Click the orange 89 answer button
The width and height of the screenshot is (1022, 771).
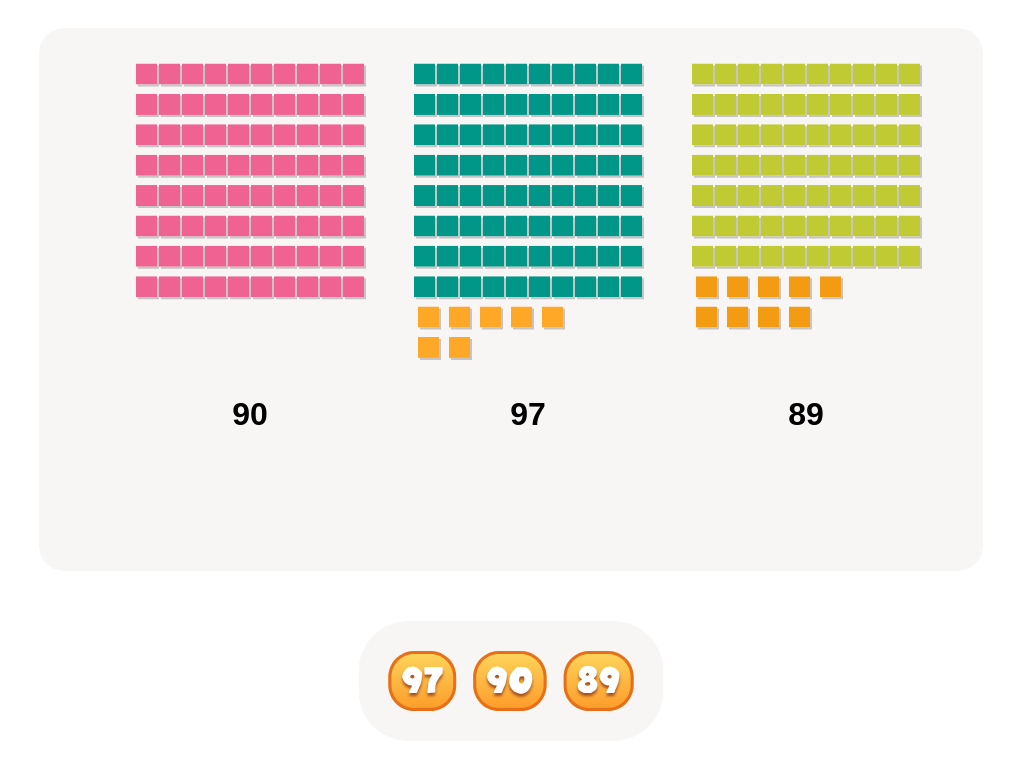pos(598,680)
